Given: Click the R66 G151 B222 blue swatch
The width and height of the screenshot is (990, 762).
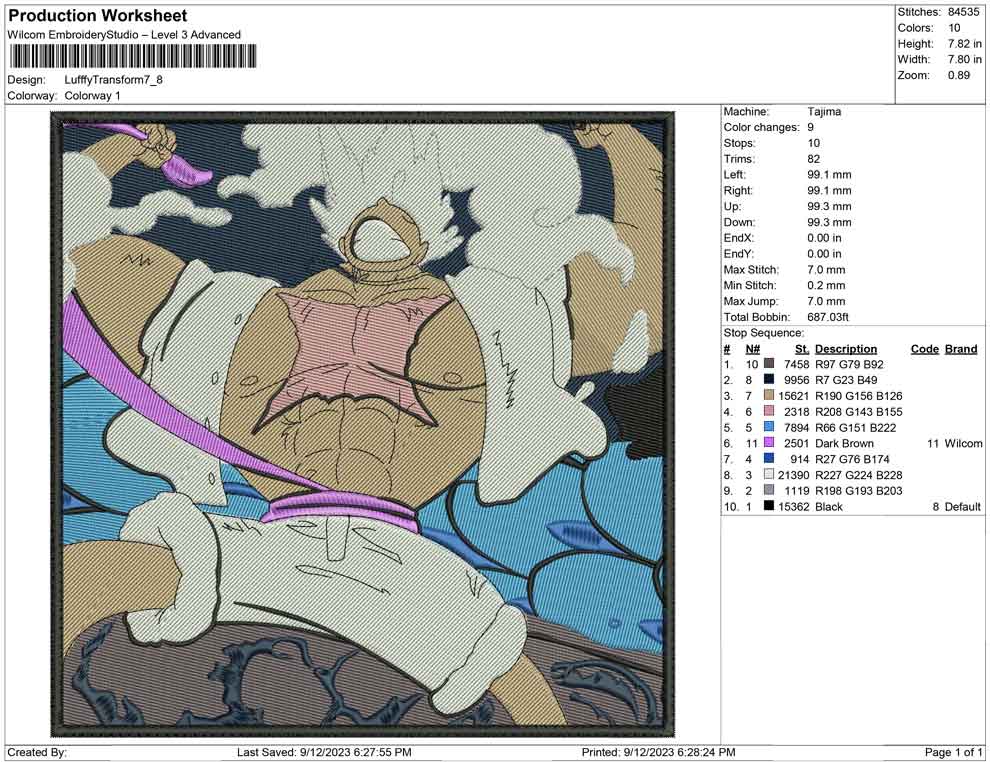Looking at the screenshot, I should tap(768, 427).
